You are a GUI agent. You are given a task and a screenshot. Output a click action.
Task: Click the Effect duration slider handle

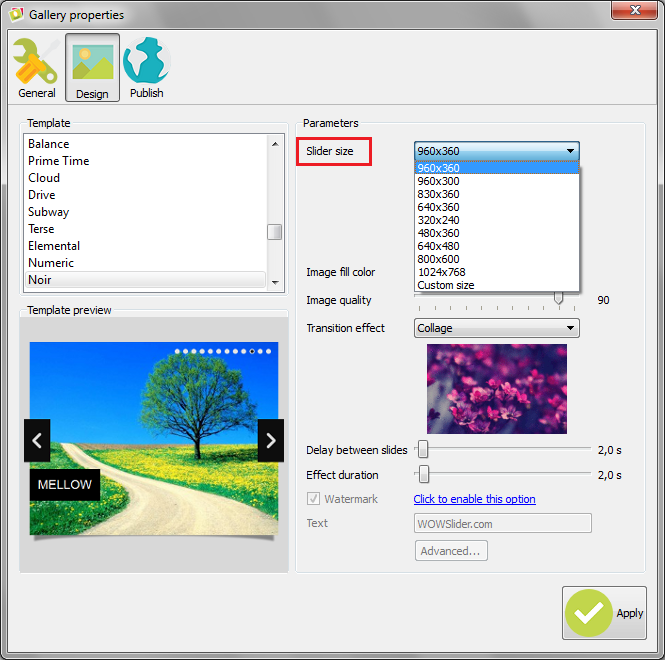tap(424, 474)
